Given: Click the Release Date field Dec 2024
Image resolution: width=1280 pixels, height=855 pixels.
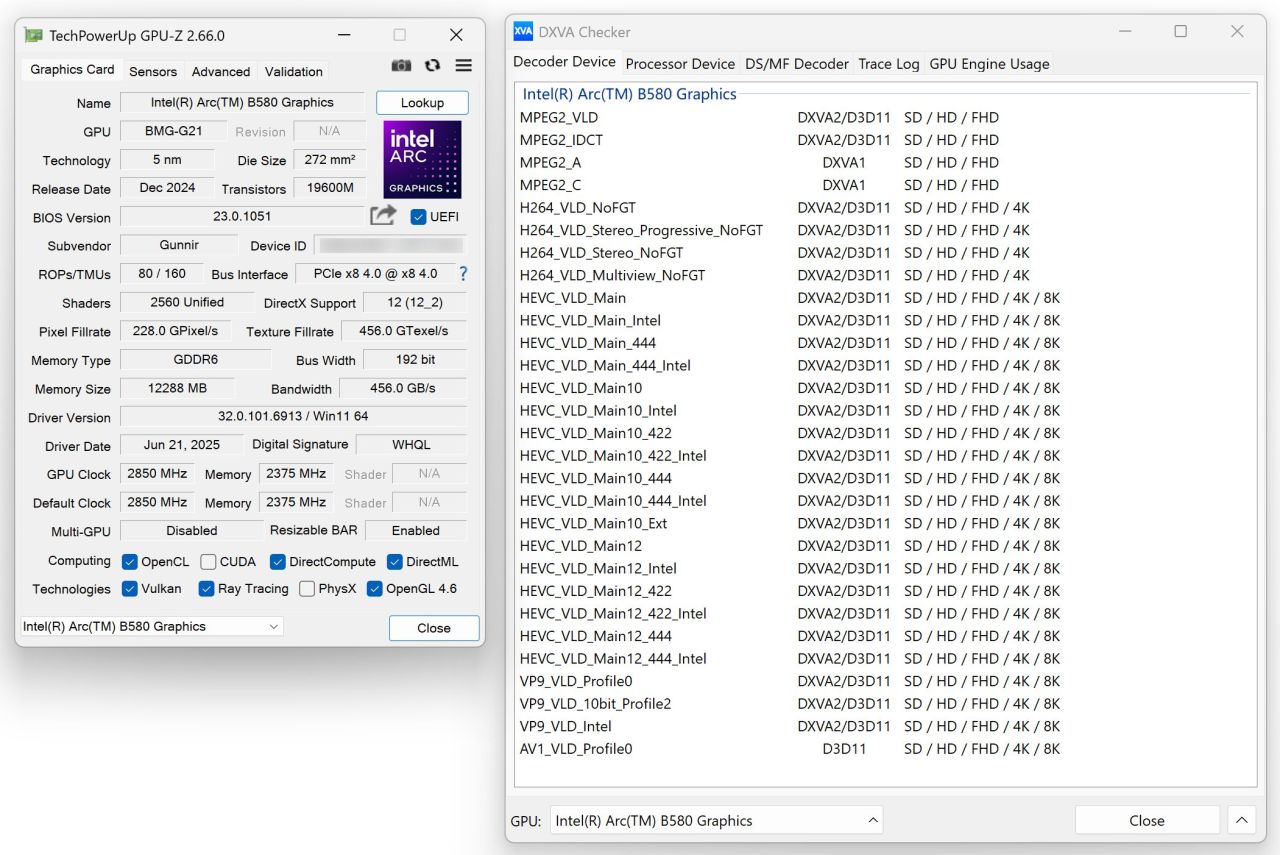Looking at the screenshot, I should coord(167,188).
